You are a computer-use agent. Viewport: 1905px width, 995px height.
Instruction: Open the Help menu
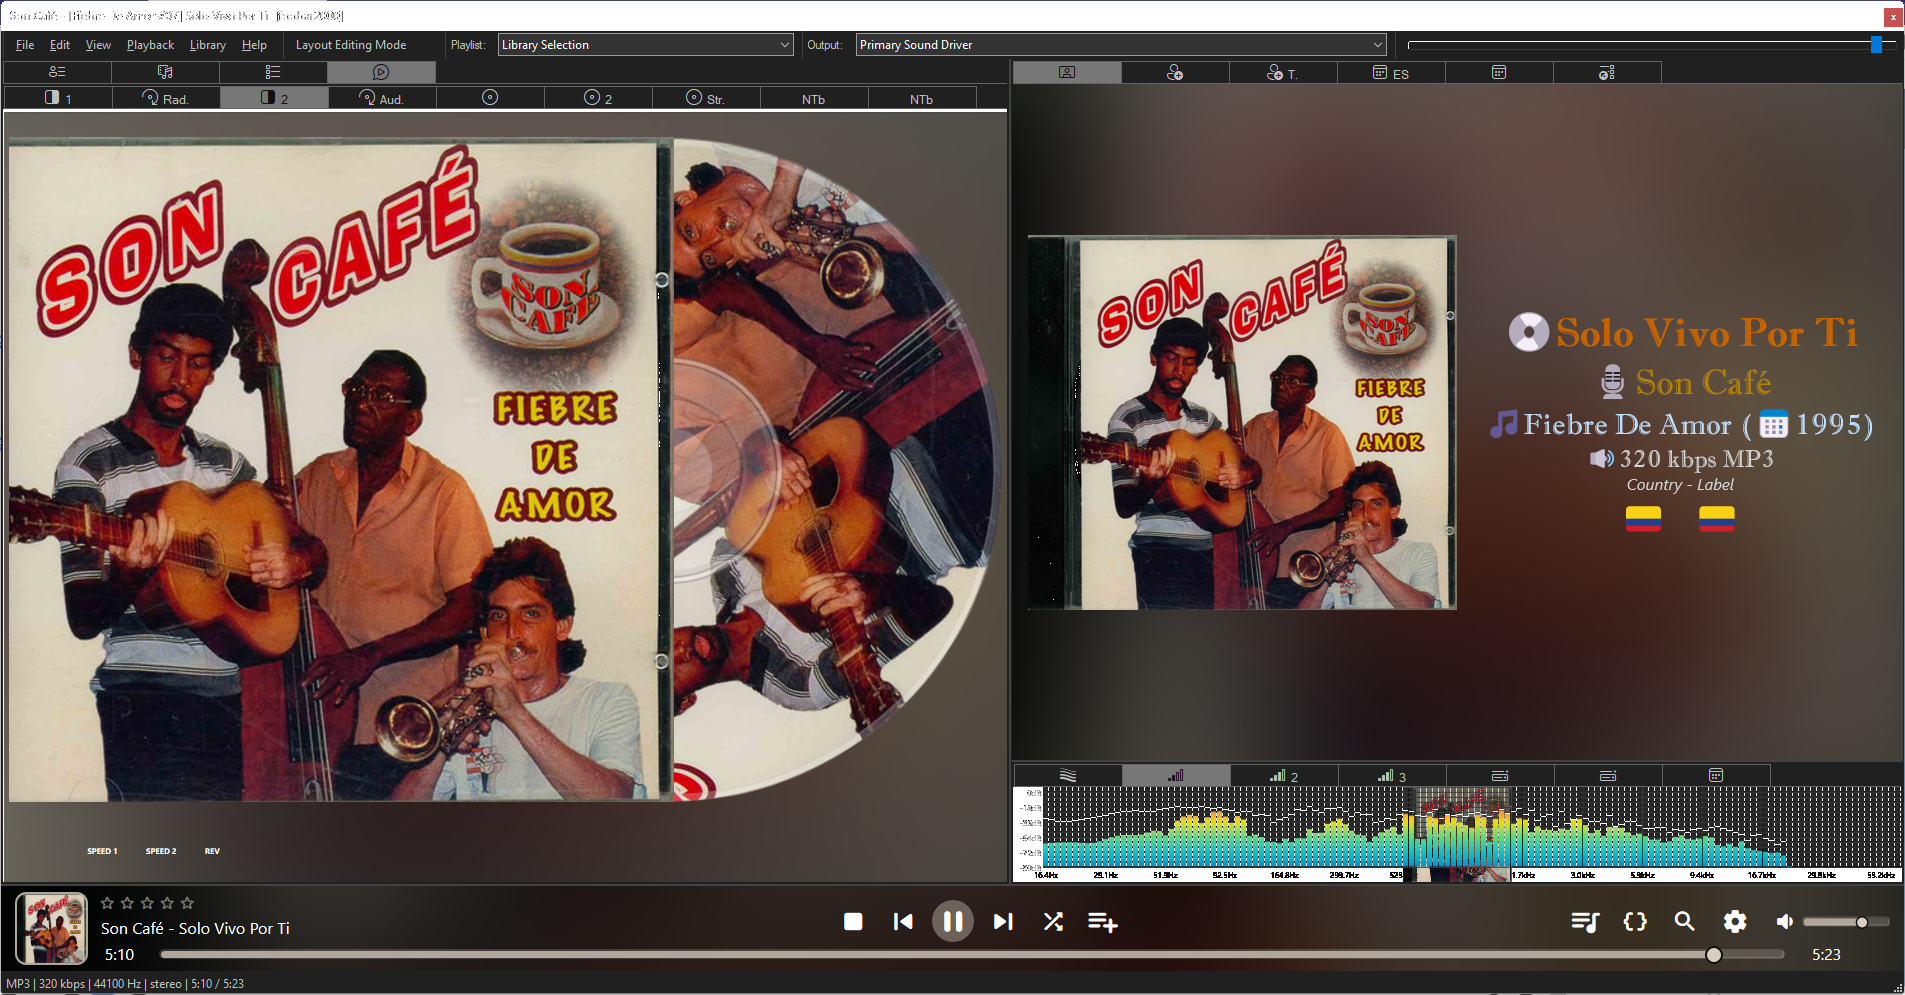254,45
